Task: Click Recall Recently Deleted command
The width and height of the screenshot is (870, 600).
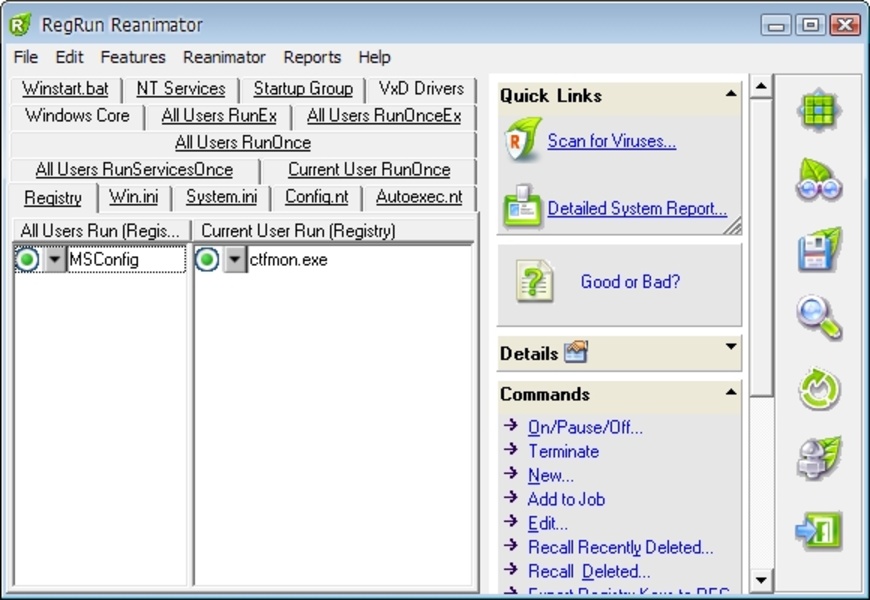Action: pos(620,547)
